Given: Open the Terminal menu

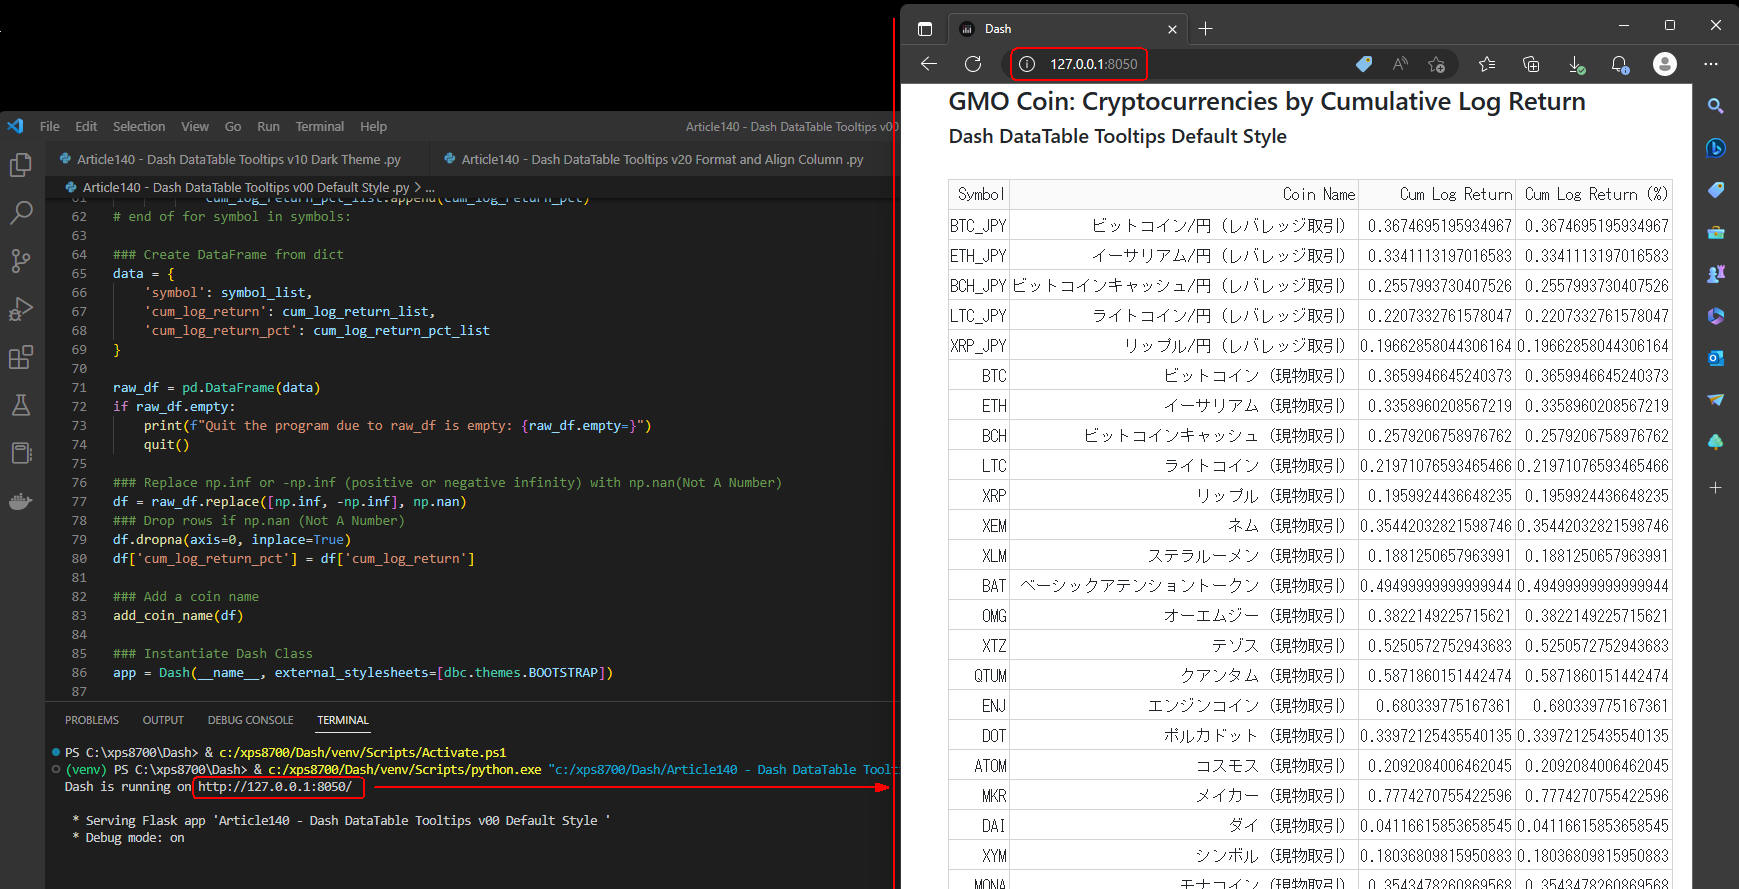Looking at the screenshot, I should (320, 126).
